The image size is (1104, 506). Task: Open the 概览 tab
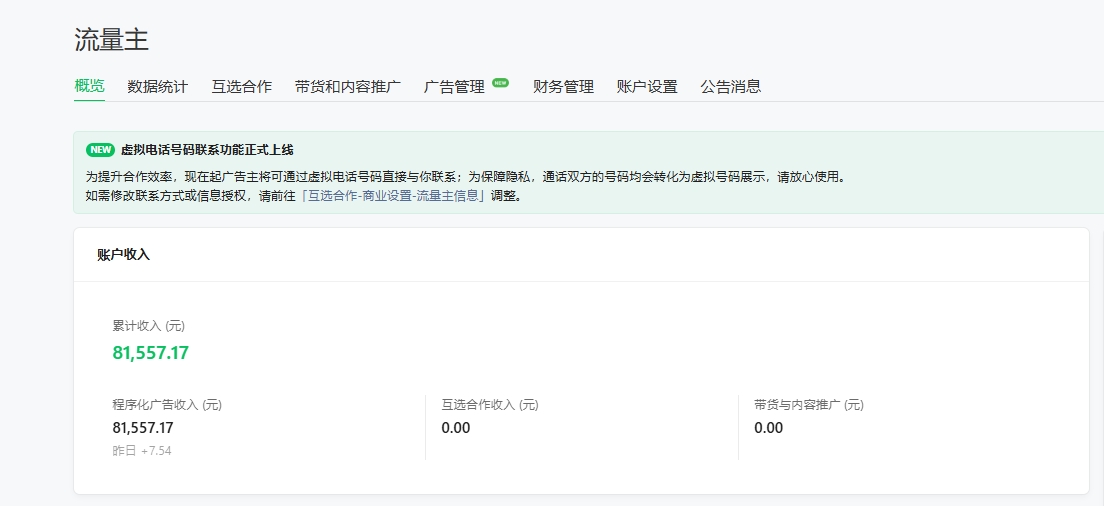89,87
